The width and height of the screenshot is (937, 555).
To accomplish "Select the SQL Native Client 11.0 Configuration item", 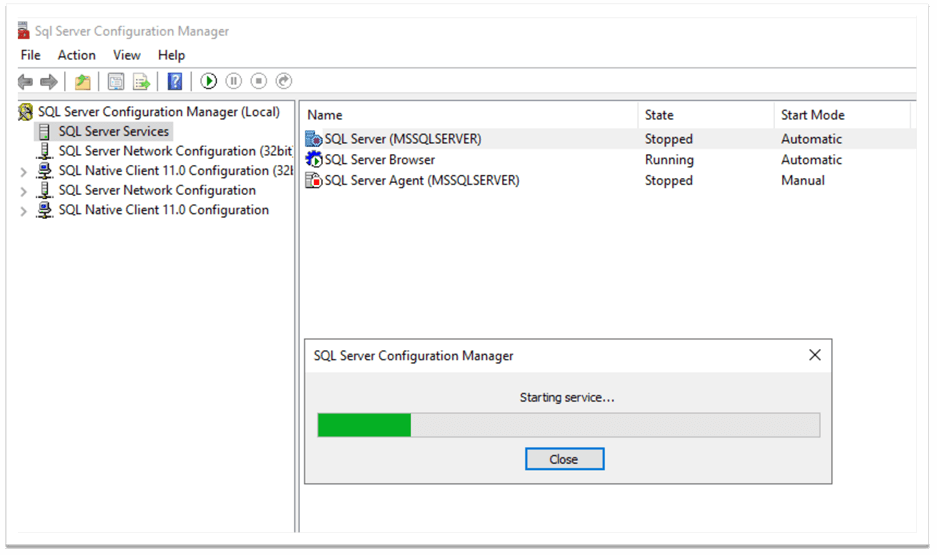I will 164,210.
